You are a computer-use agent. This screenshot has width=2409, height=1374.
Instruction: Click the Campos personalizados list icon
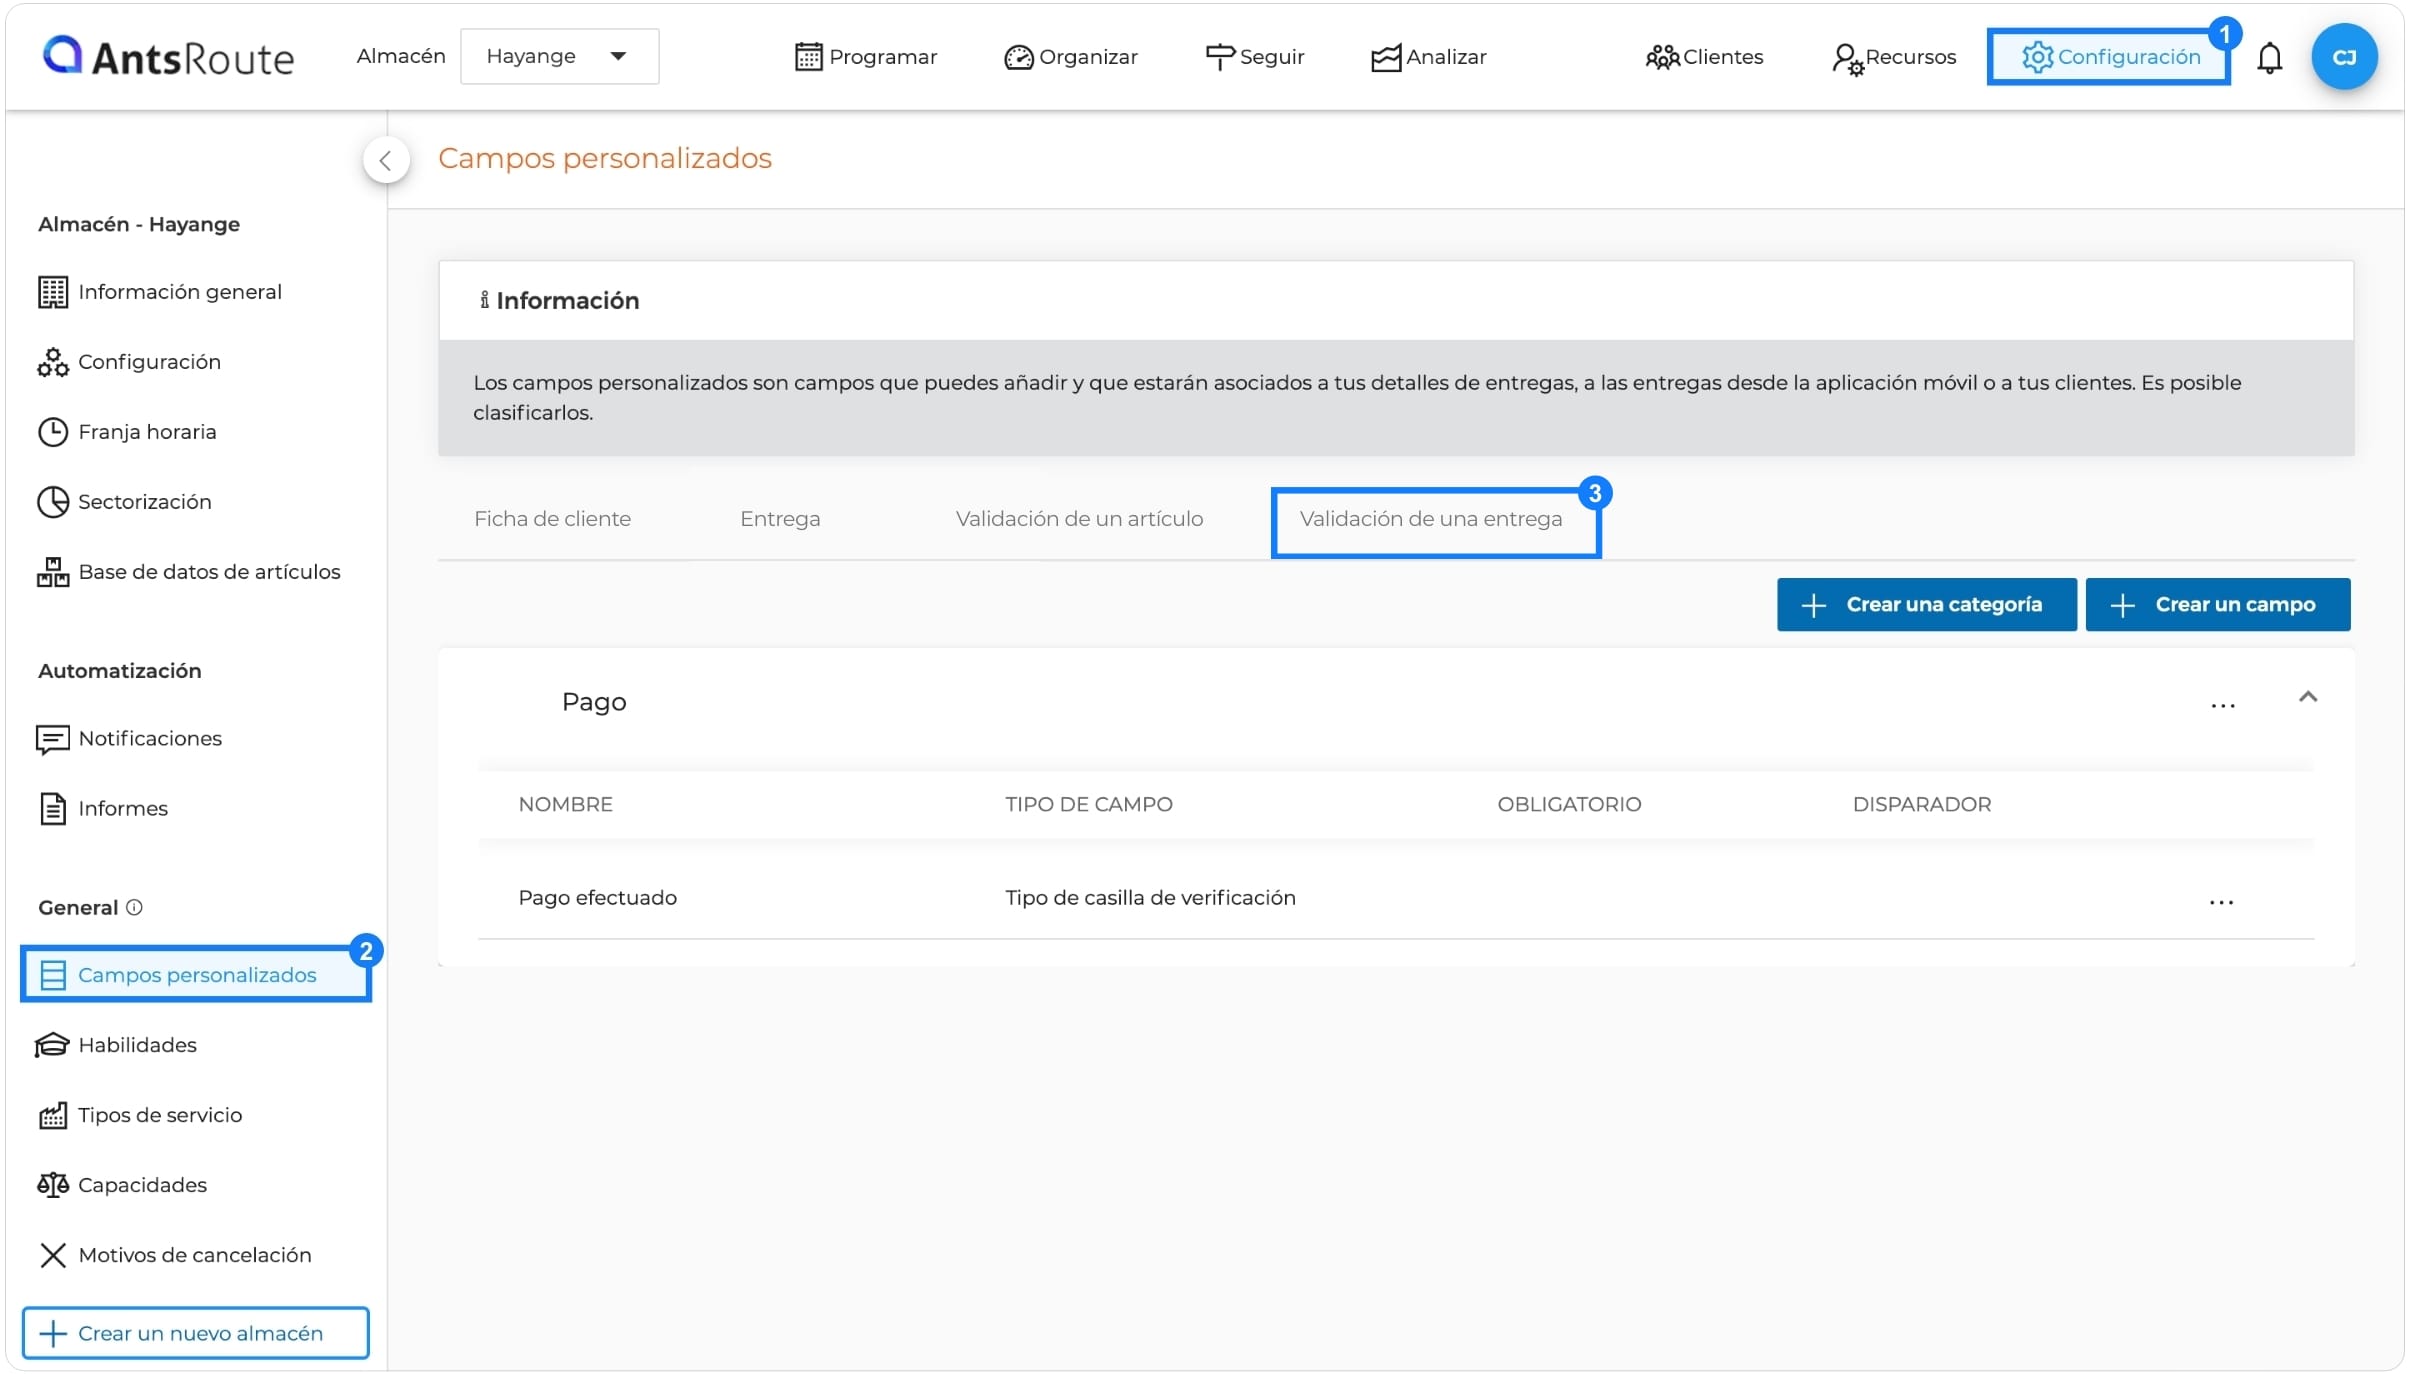(53, 975)
